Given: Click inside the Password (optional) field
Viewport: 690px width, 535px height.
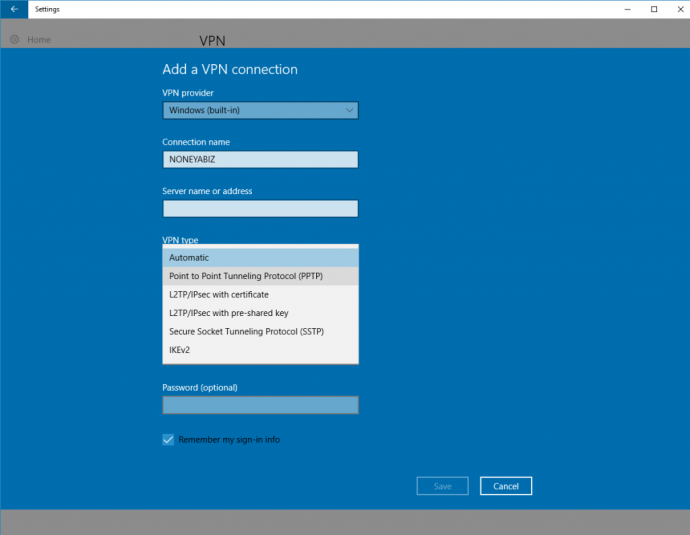Looking at the screenshot, I should pos(260,405).
